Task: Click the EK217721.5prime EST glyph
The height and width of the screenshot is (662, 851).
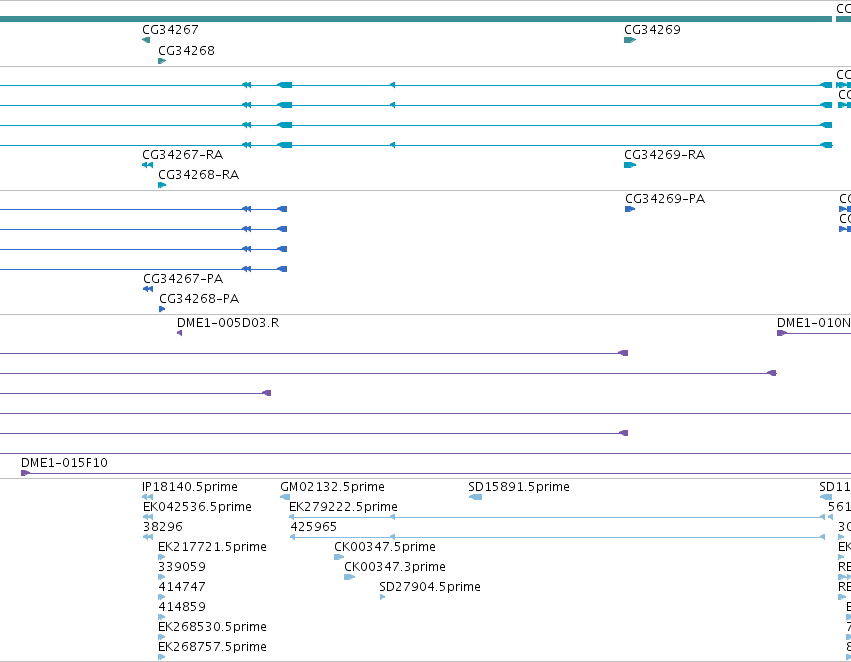Action: pyautogui.click(x=161, y=557)
